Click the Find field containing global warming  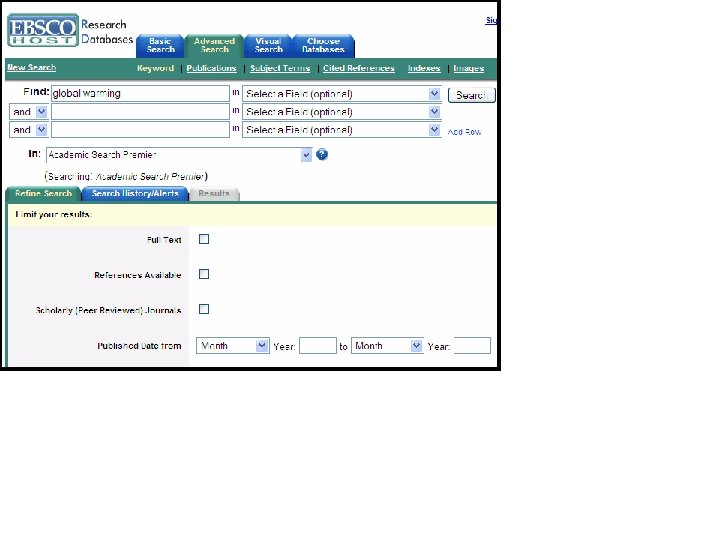140,93
